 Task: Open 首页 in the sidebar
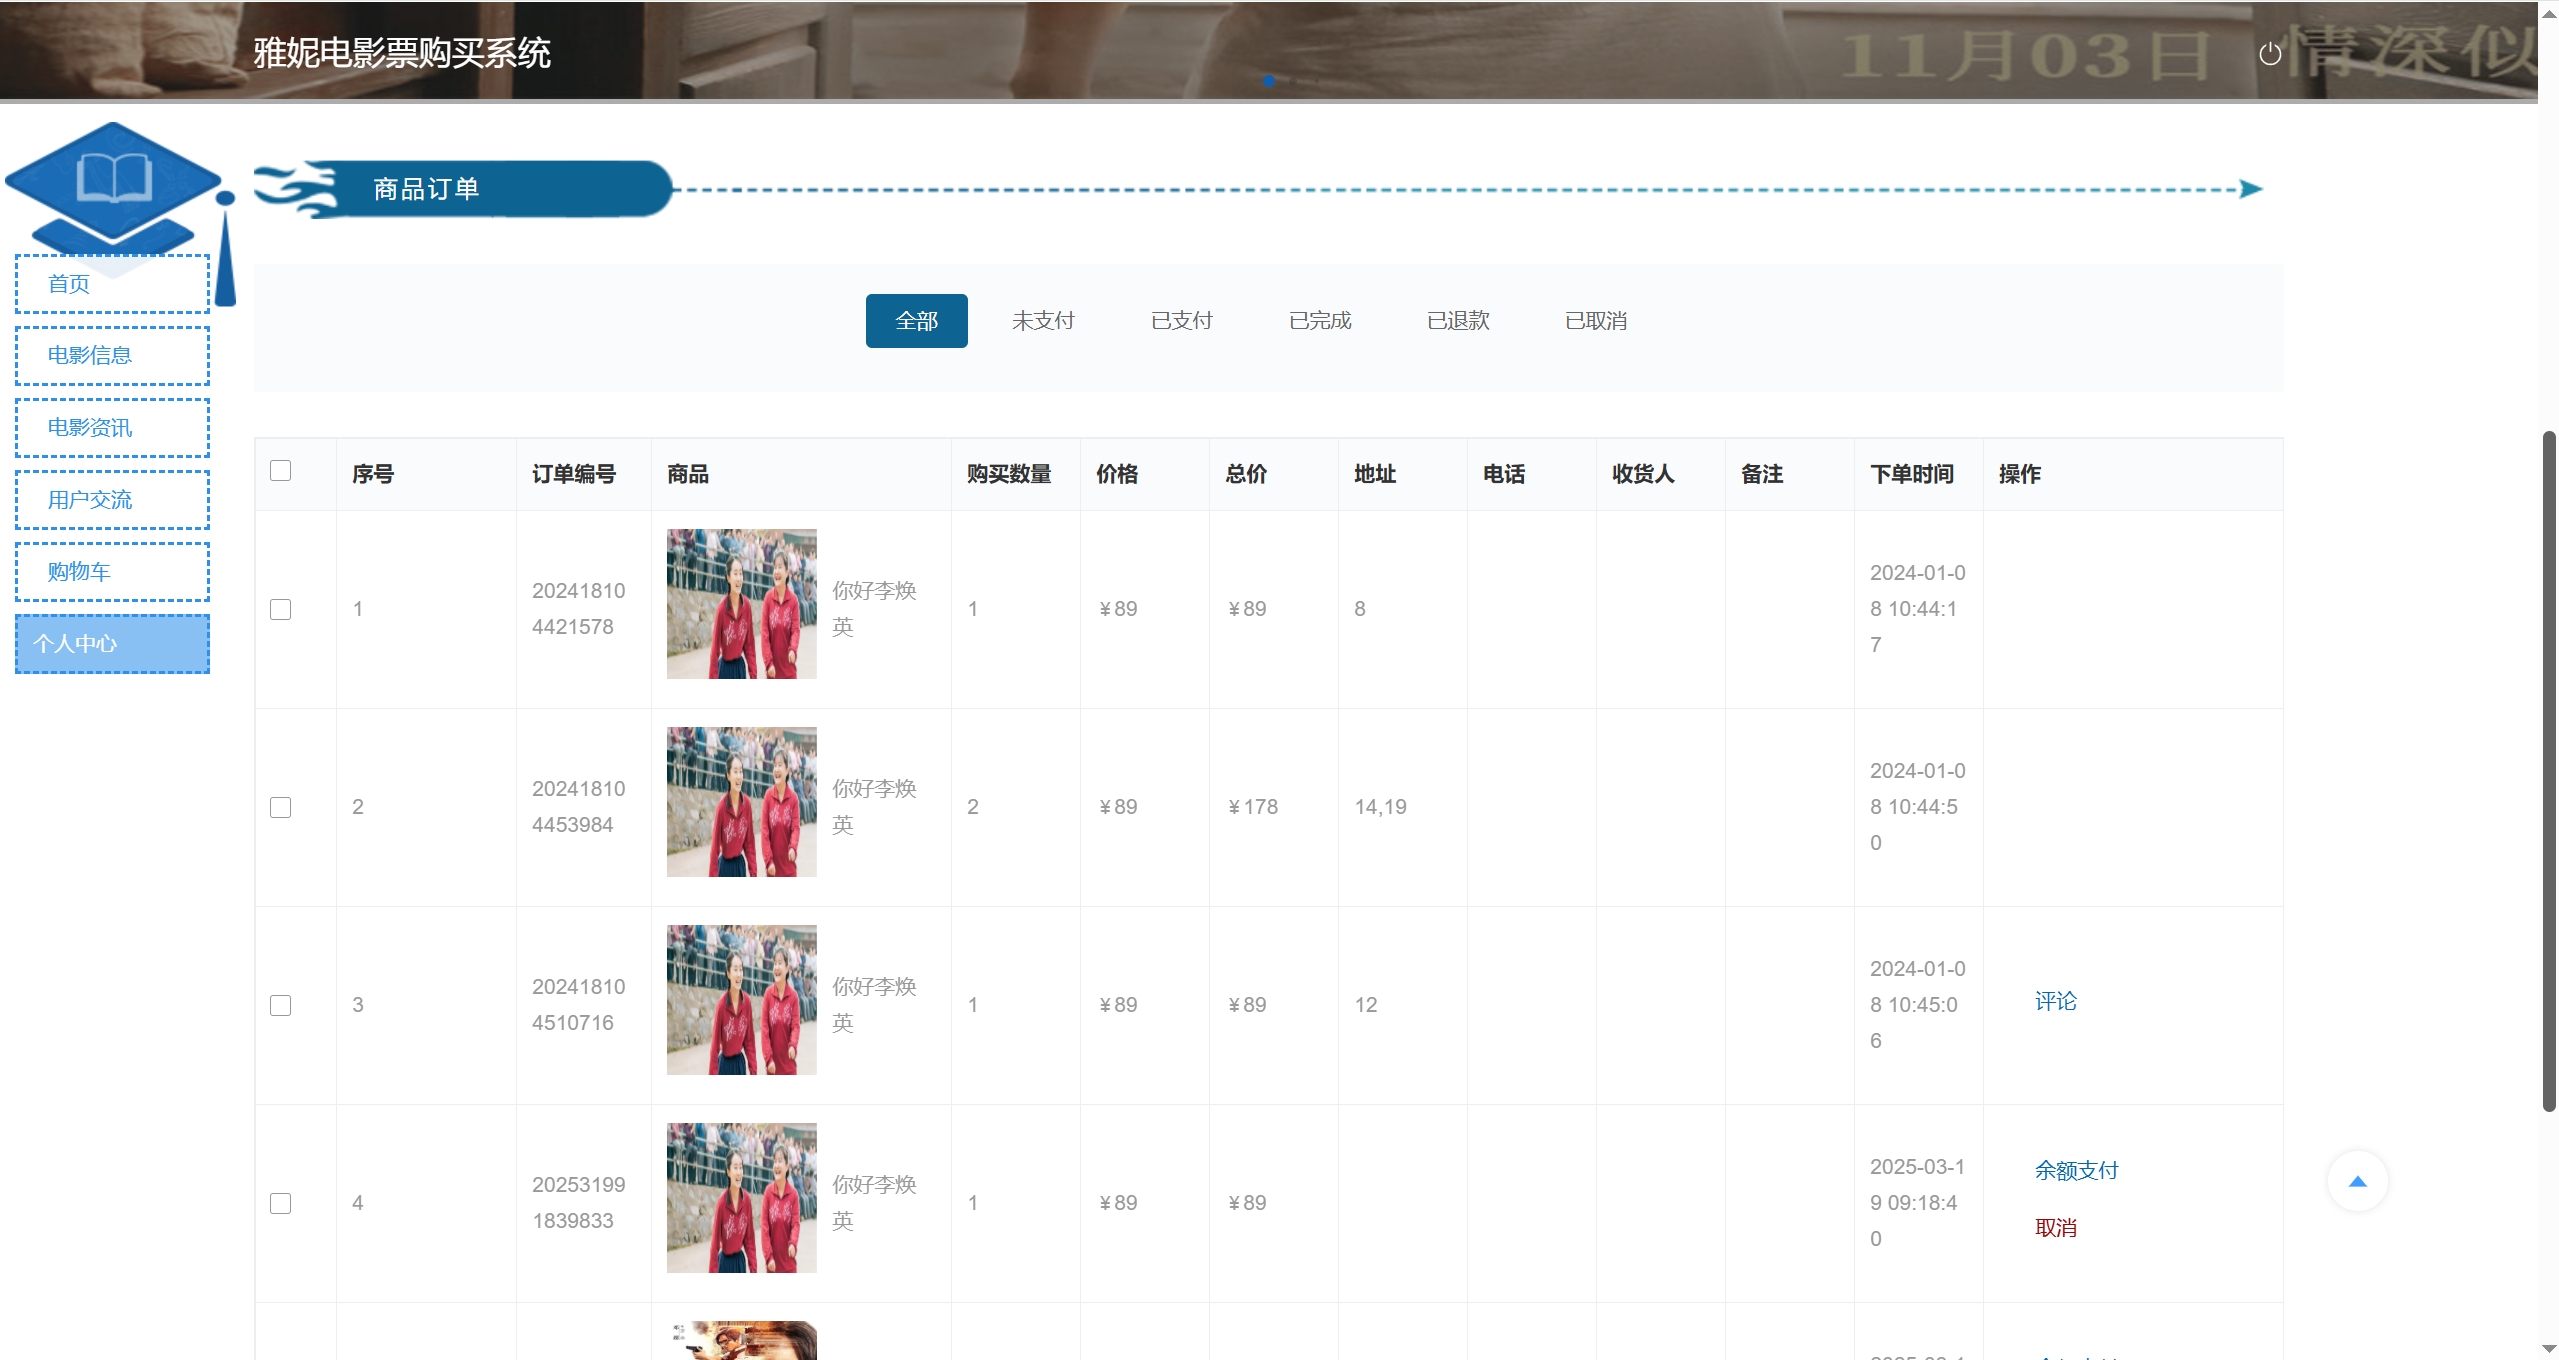112,284
